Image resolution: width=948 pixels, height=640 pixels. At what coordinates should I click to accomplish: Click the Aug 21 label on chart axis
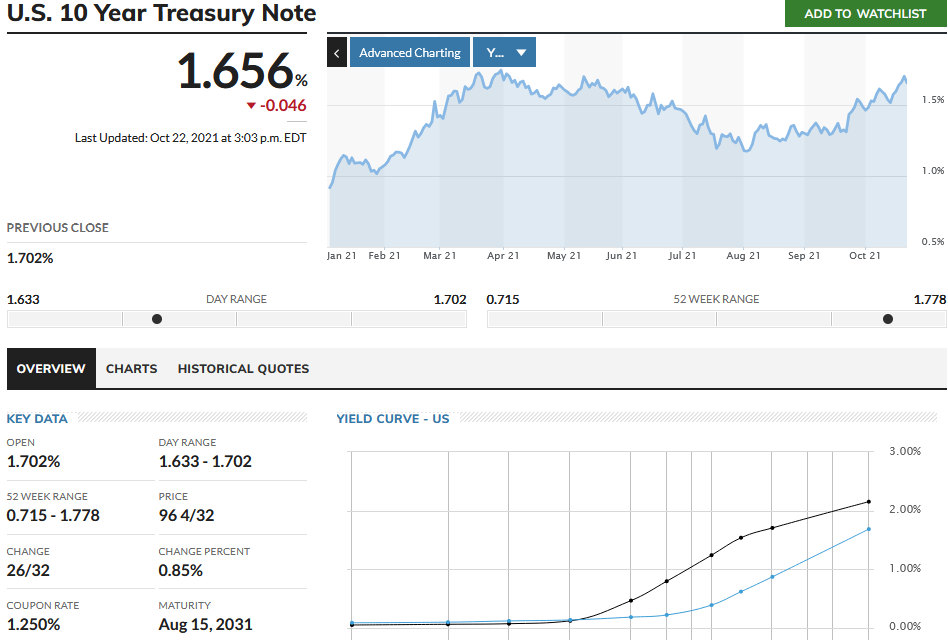[743, 256]
